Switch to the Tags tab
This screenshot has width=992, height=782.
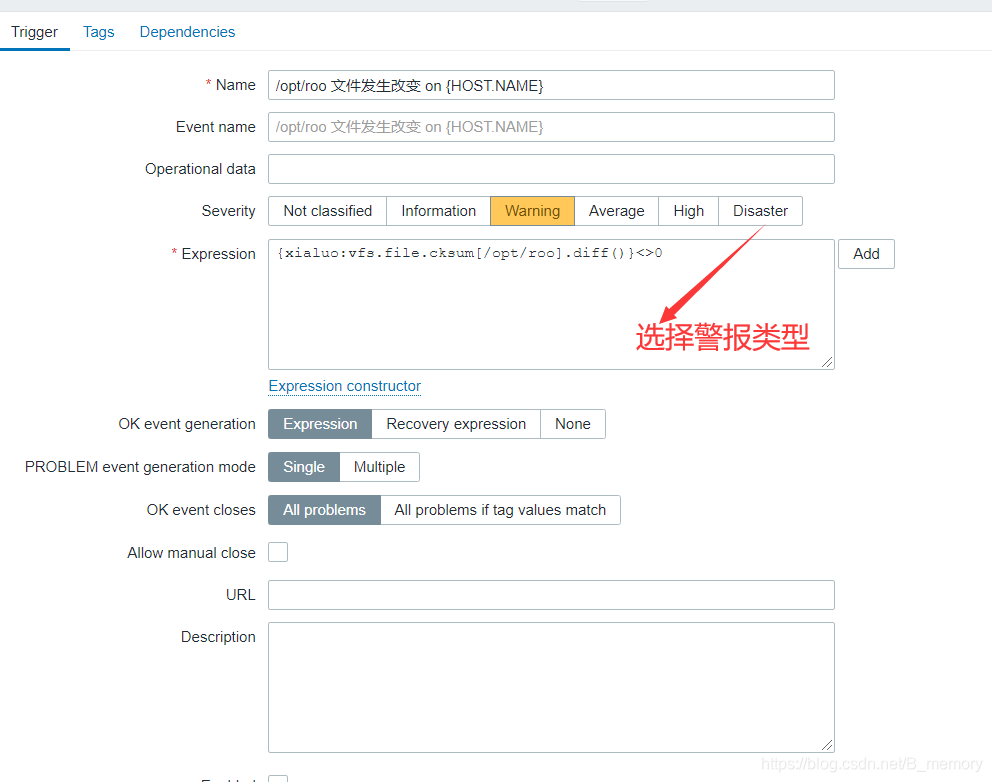[x=99, y=32]
